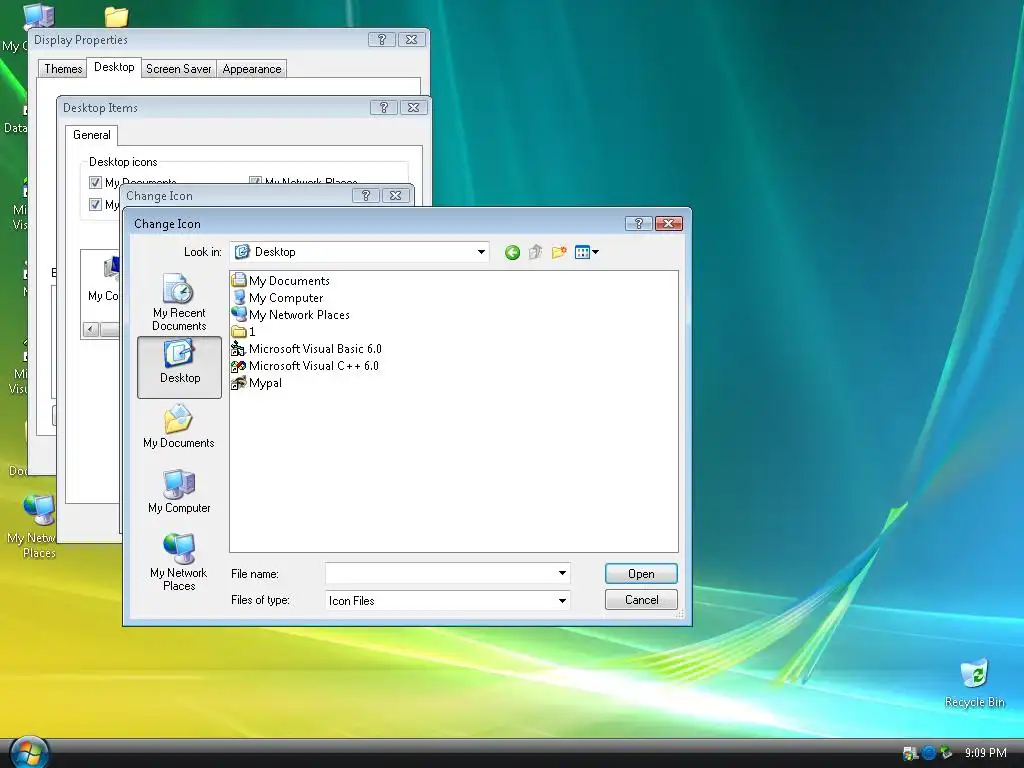The height and width of the screenshot is (768, 1024).
Task: Toggle My Documents checkbox in Desktop Items
Action: [95, 183]
